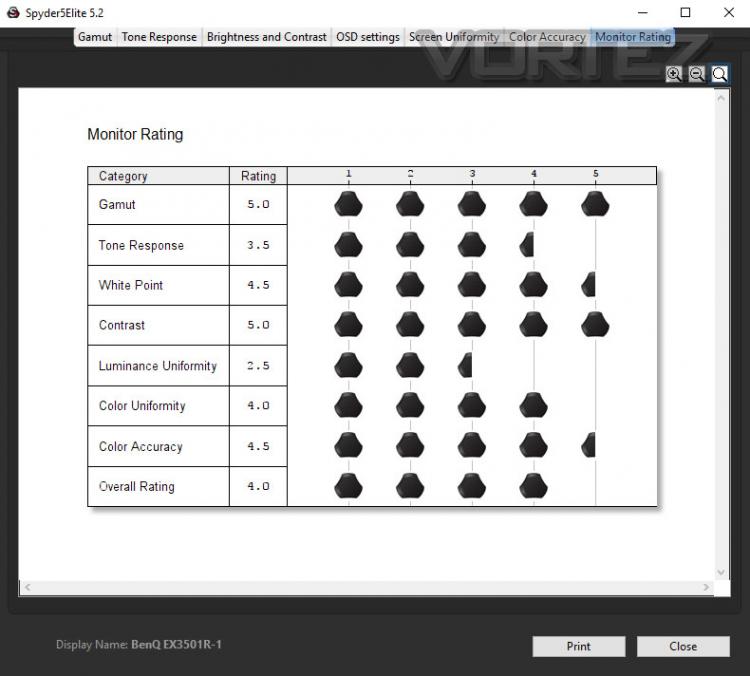
Task: Click the vertical scrollbar track
Action: (721, 335)
